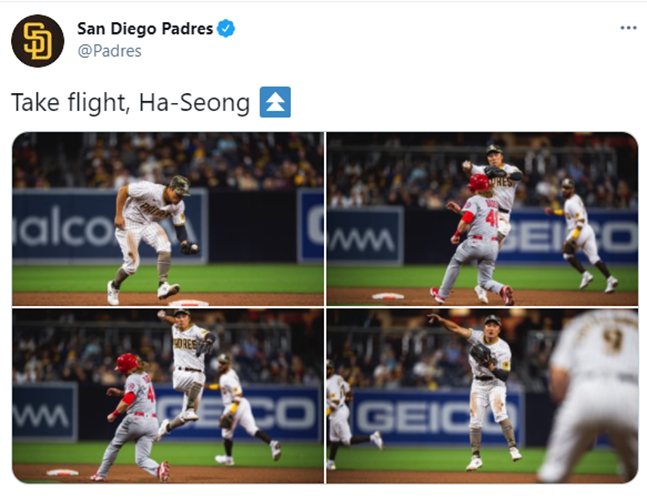Click the word Ha-Seong in the tweet
This screenshot has height=498, width=647.
tap(194, 102)
